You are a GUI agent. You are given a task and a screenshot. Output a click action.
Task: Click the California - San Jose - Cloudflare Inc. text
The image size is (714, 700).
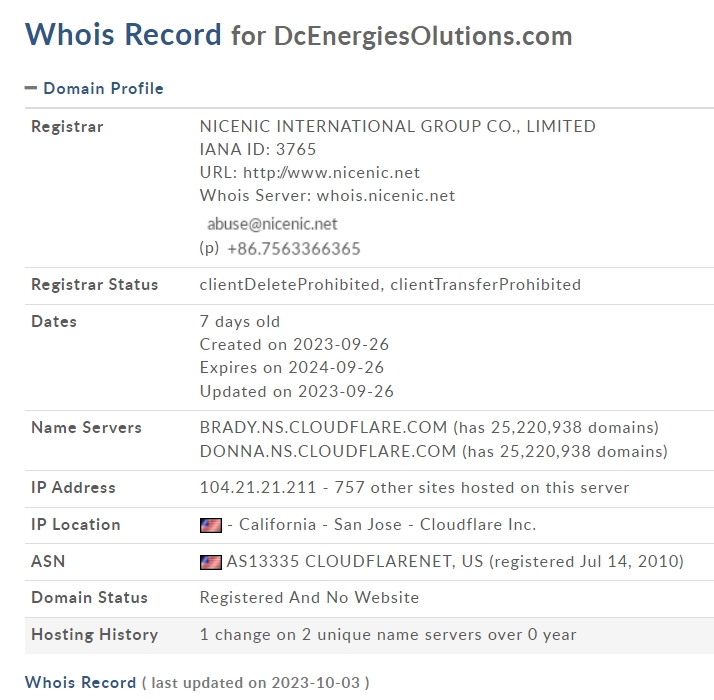pos(388,525)
